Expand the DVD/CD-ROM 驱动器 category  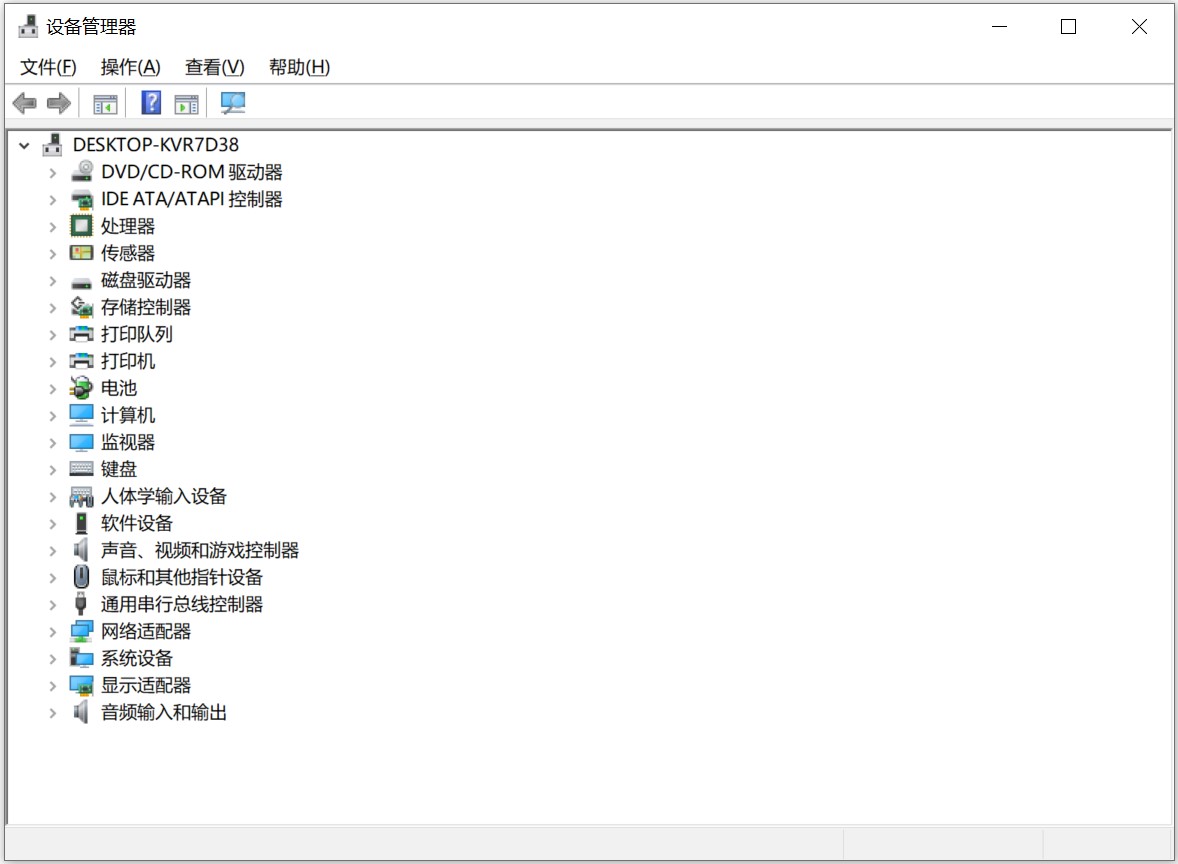click(53, 173)
